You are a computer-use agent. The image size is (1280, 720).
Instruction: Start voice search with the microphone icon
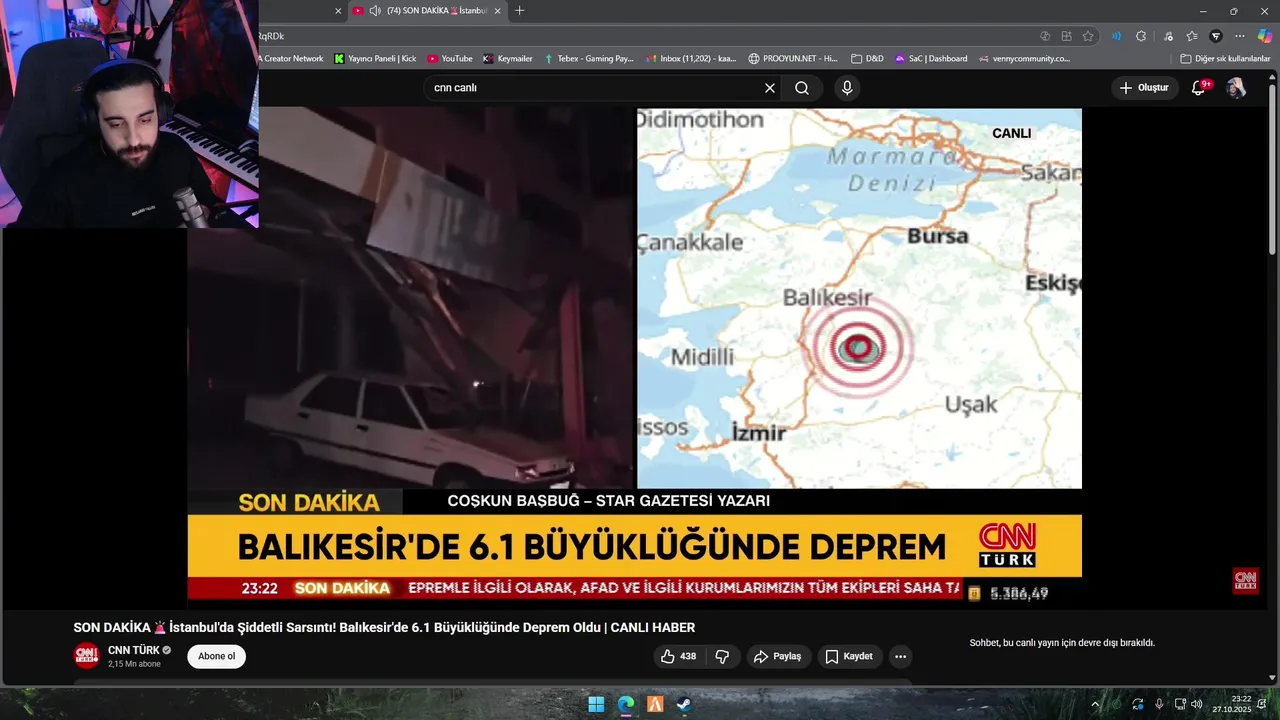click(847, 88)
